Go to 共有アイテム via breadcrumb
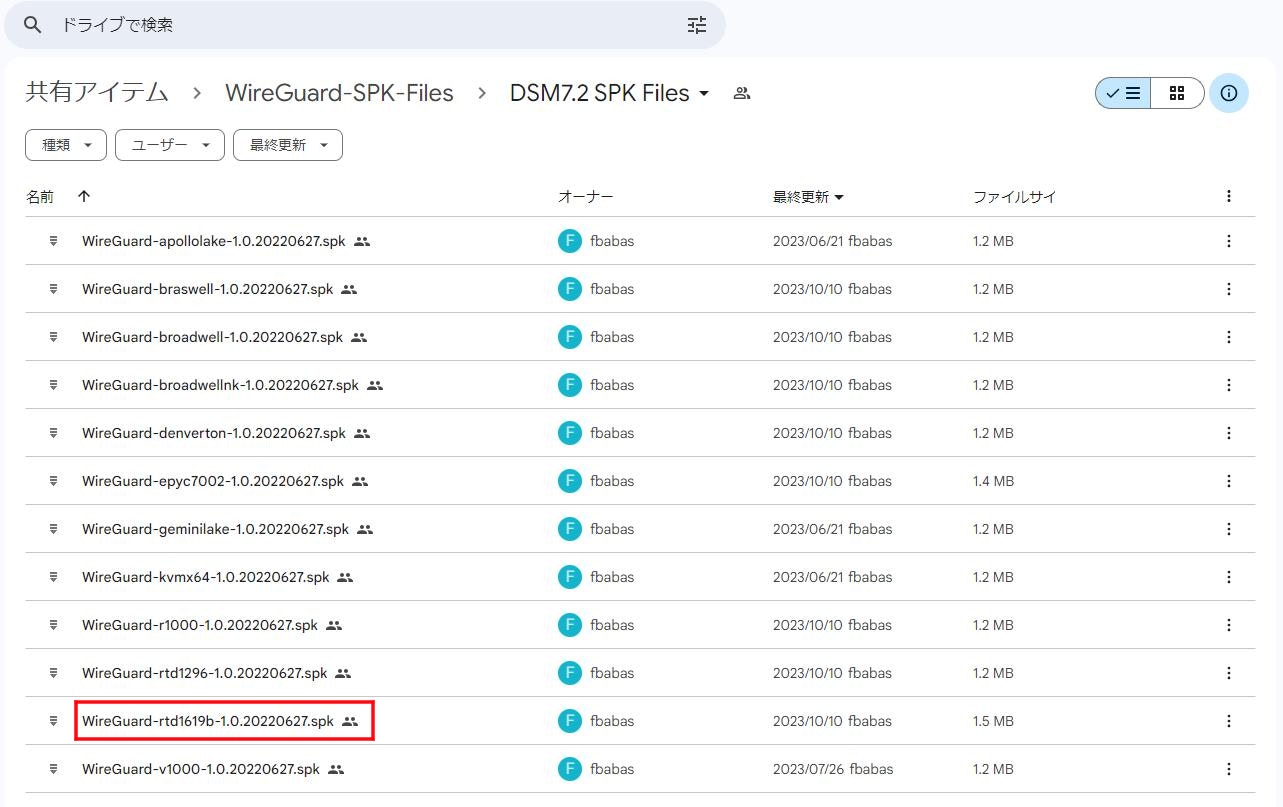Image resolution: width=1283 pixels, height=807 pixels. coord(94,92)
